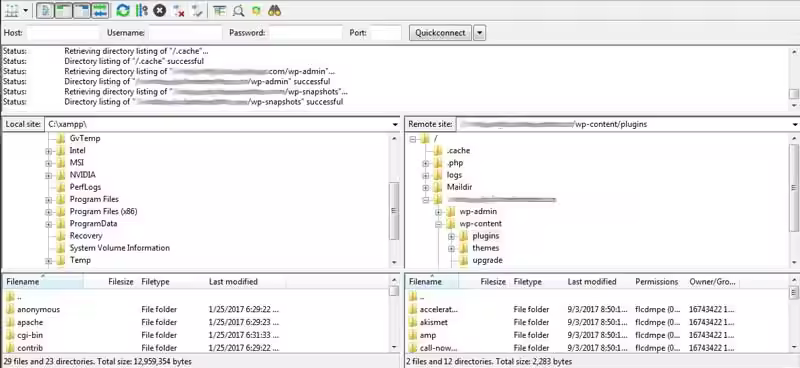800x368 pixels.
Task: Click the Quickconnect button
Action: pos(440,33)
